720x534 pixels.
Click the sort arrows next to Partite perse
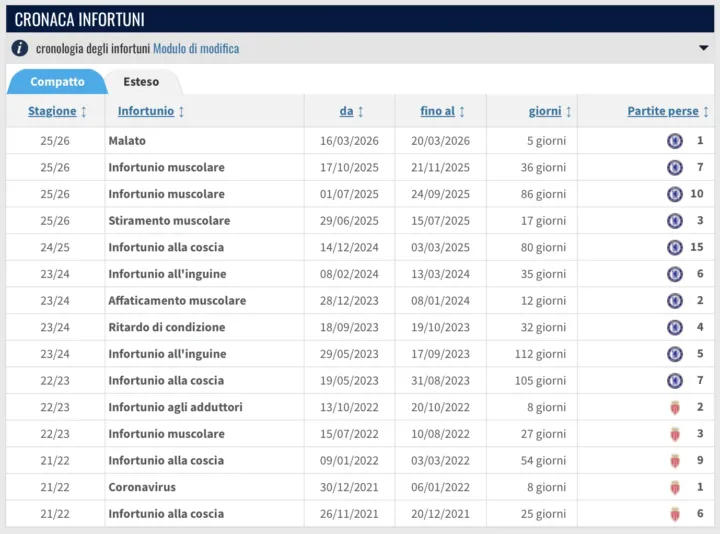706,112
